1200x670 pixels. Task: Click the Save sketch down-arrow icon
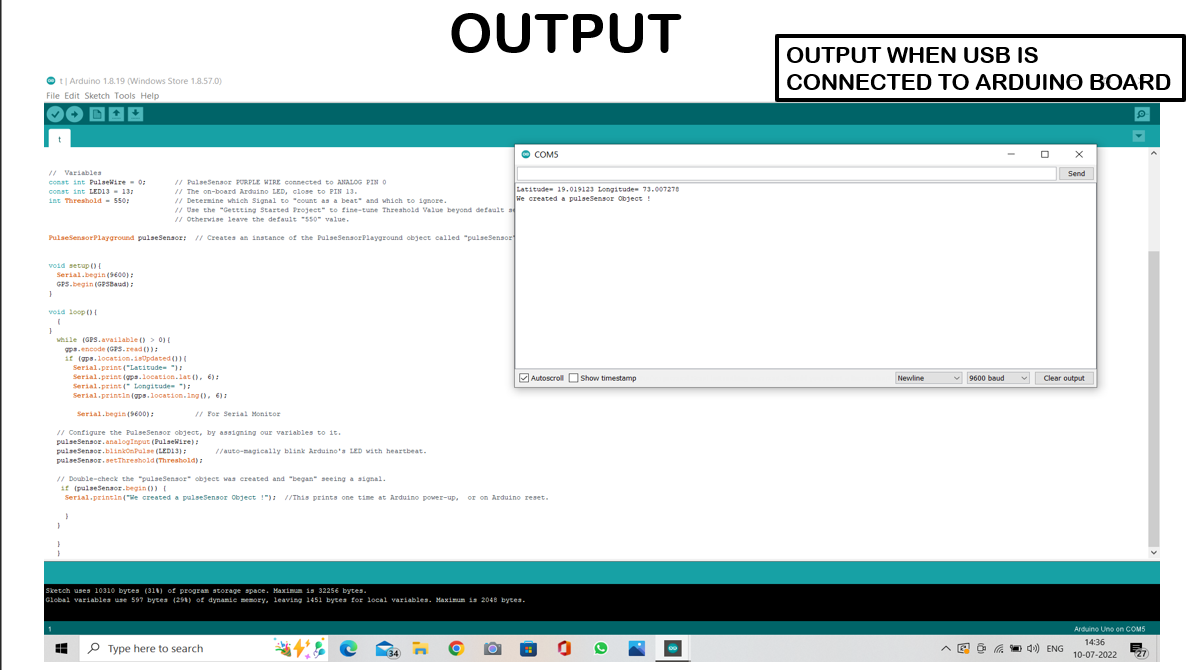pos(135,114)
